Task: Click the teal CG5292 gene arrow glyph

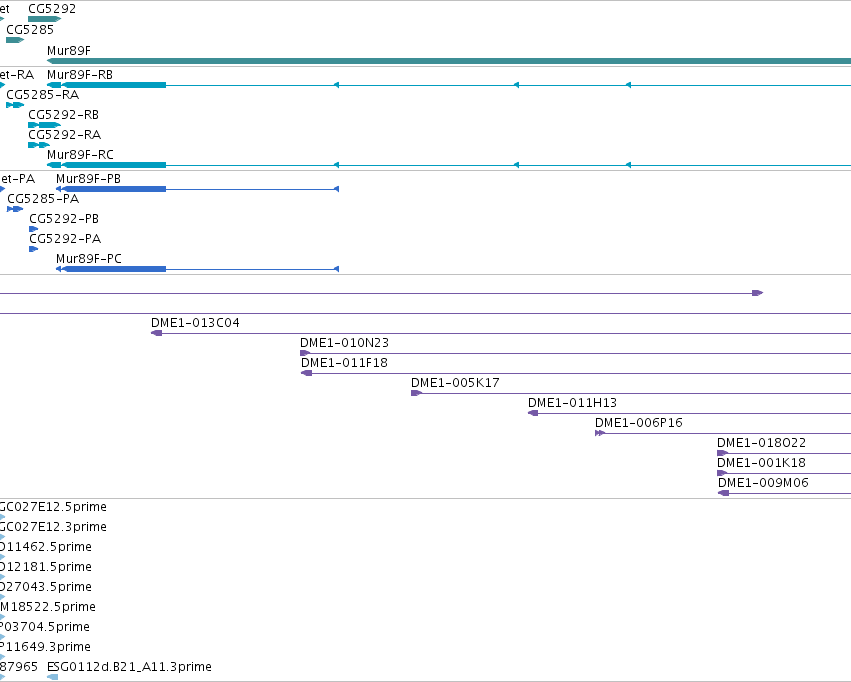Action: [x=45, y=19]
